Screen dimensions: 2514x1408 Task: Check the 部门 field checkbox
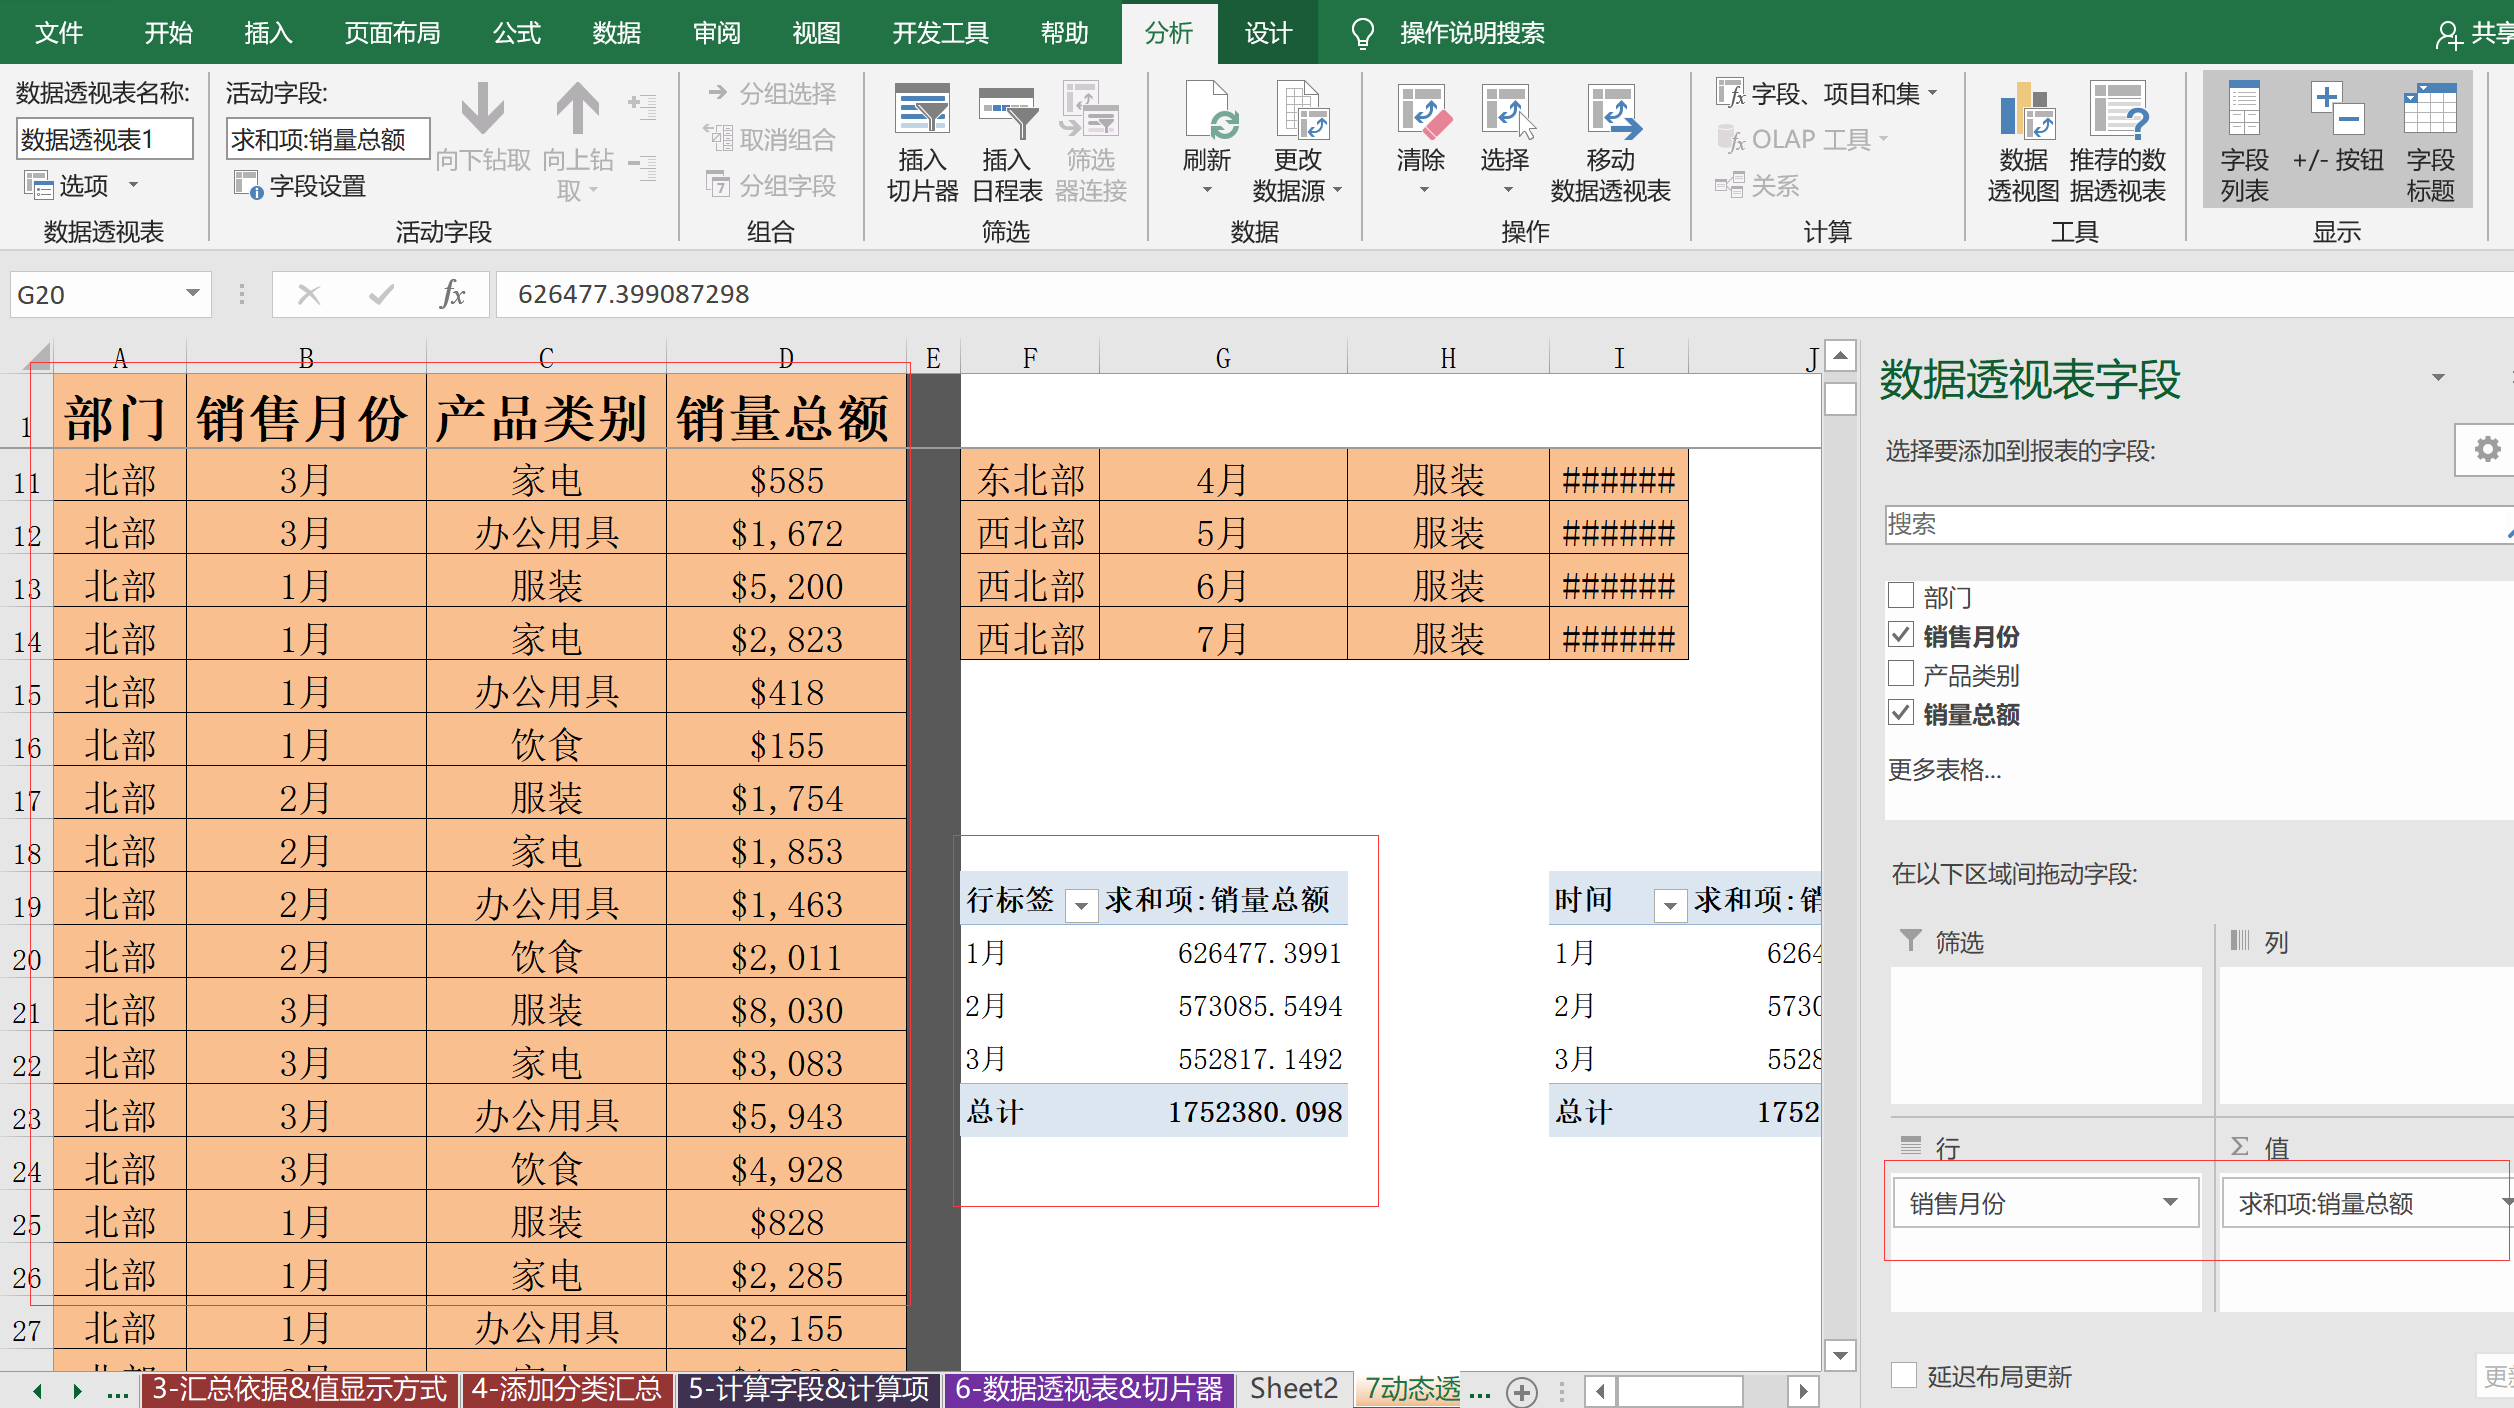[1901, 596]
